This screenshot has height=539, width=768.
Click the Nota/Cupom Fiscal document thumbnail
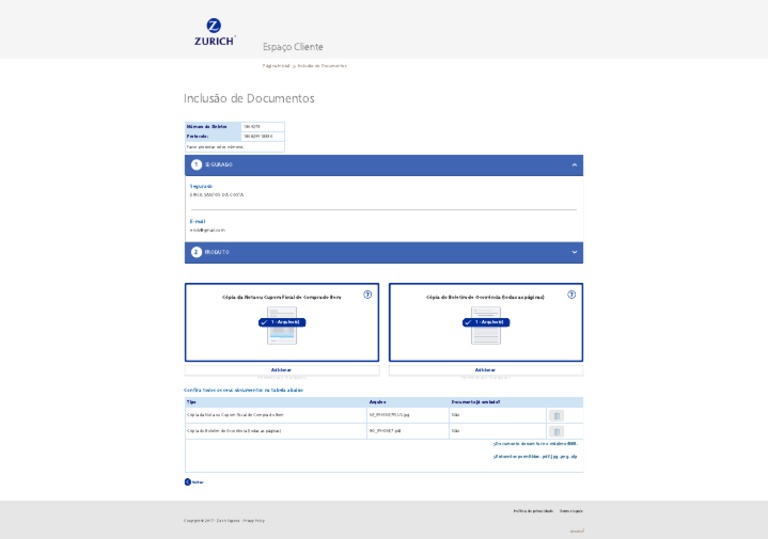coord(281,327)
